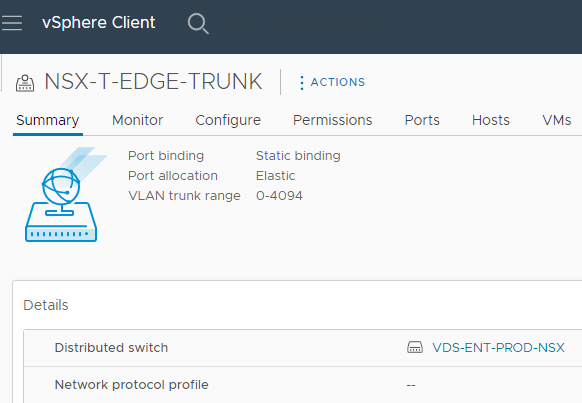This screenshot has height=403, width=582.
Task: Click the distributed switch icon near VDS-ENT-PROD-NSX
Action: click(x=415, y=347)
